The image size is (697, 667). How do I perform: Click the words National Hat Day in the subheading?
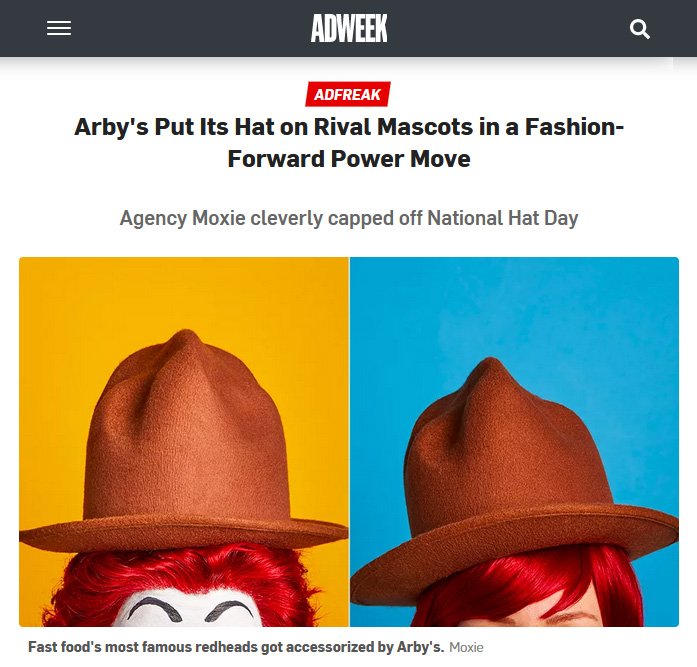(503, 218)
